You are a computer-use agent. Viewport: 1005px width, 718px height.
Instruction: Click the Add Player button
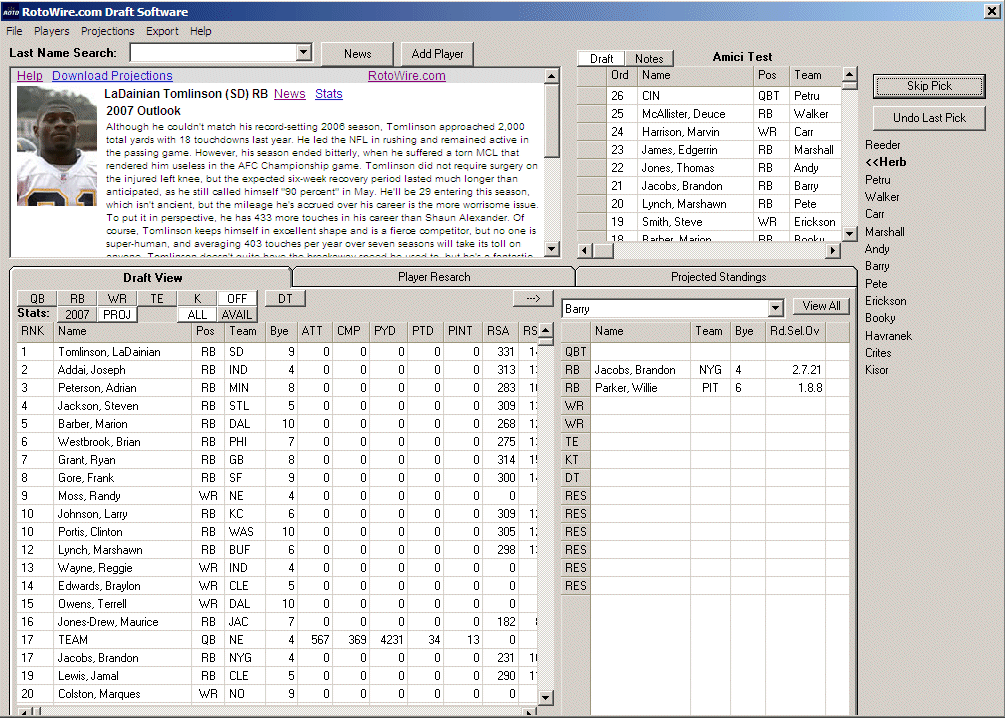coord(437,54)
